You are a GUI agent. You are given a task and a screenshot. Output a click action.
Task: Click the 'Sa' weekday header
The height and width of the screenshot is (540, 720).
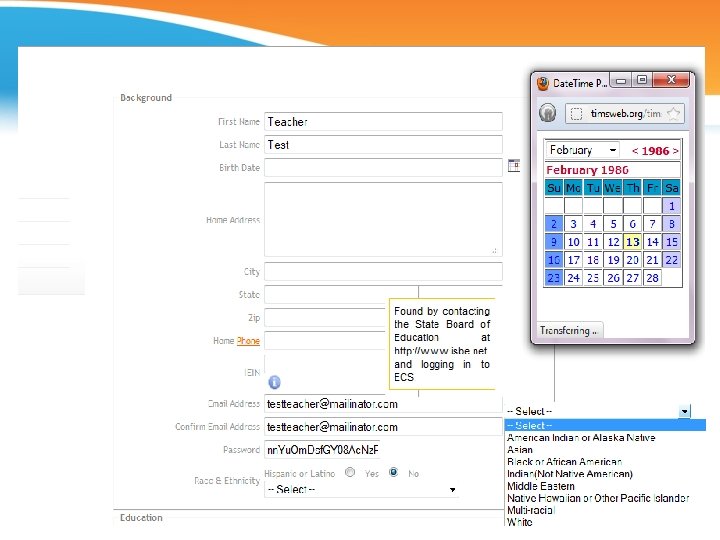click(671, 188)
